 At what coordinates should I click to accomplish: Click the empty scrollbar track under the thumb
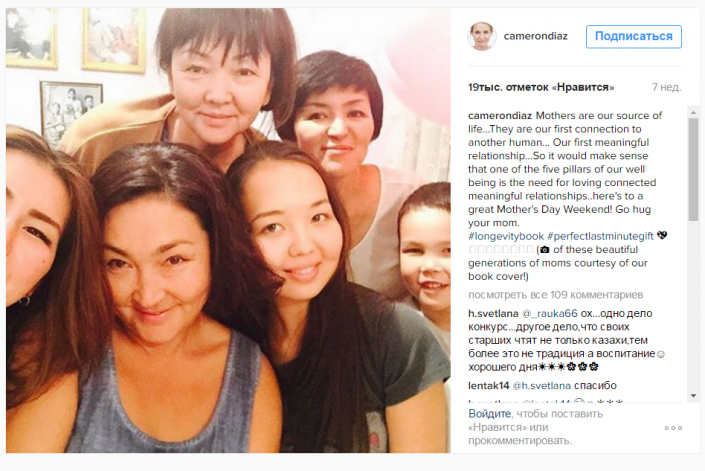693,306
